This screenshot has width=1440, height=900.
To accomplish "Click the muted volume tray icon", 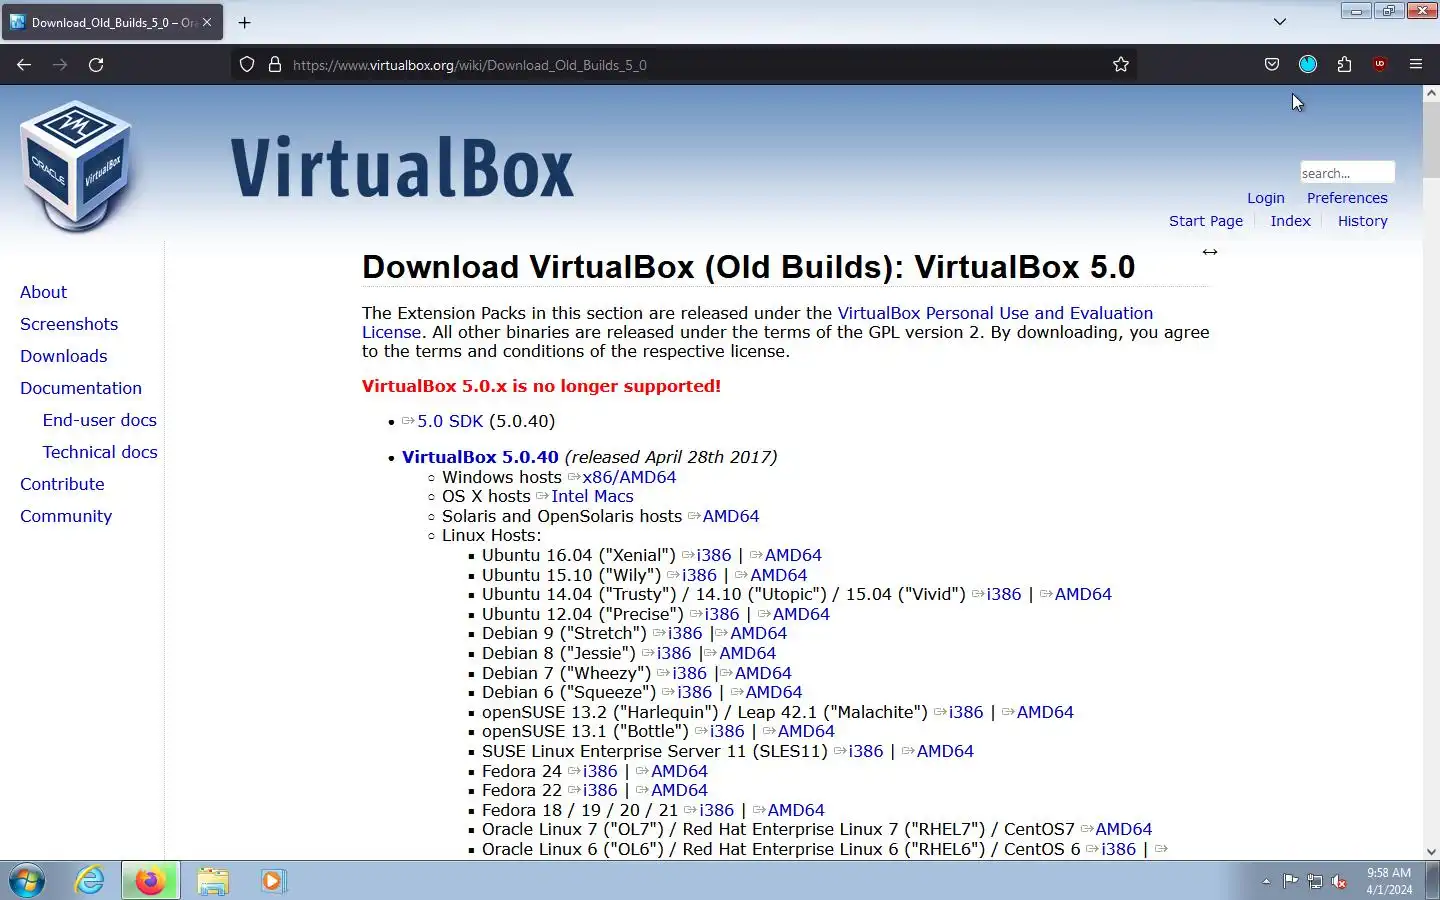I will (x=1340, y=881).
